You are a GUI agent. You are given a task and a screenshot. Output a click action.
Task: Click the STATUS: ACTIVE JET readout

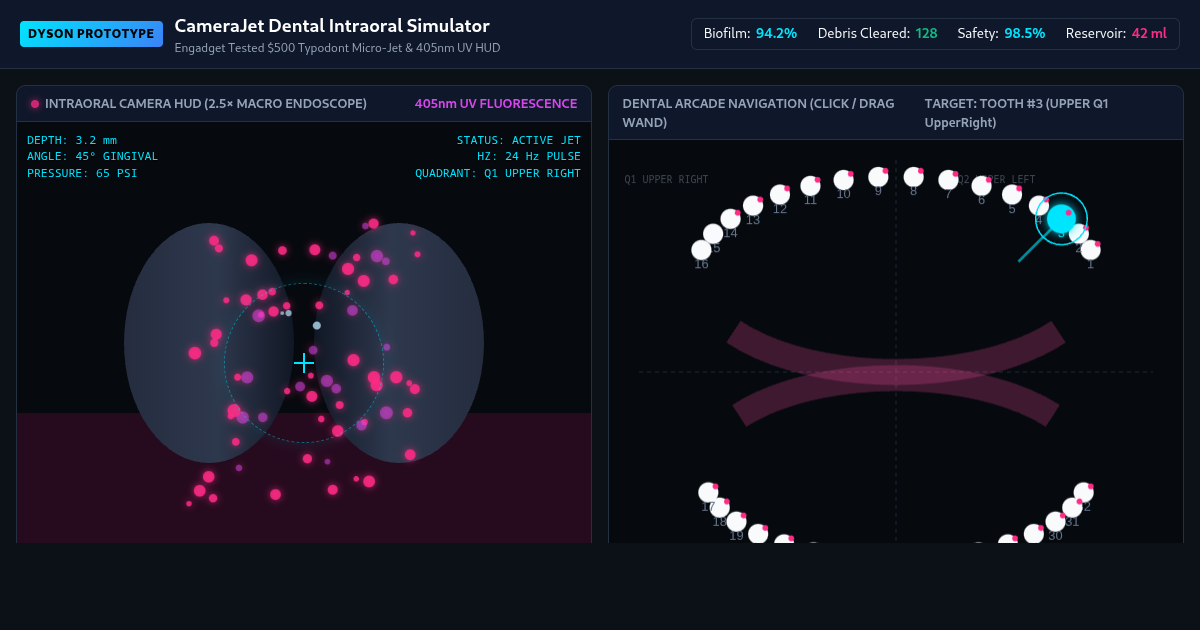point(519,140)
